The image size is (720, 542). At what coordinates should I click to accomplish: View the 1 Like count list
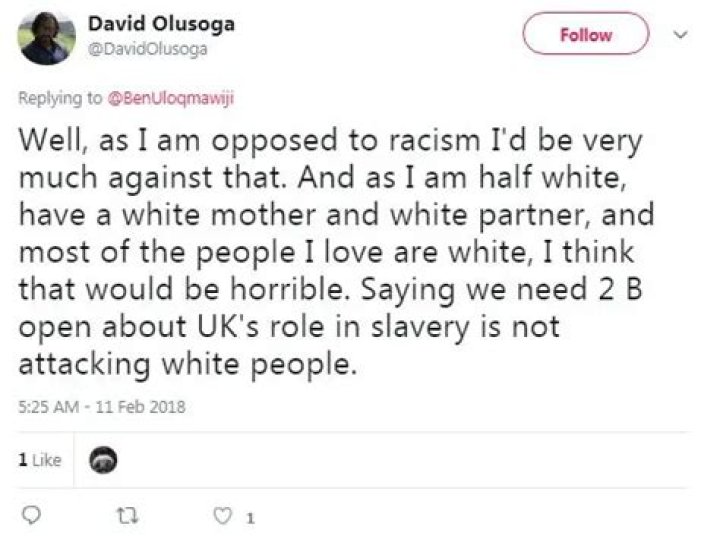click(x=39, y=460)
